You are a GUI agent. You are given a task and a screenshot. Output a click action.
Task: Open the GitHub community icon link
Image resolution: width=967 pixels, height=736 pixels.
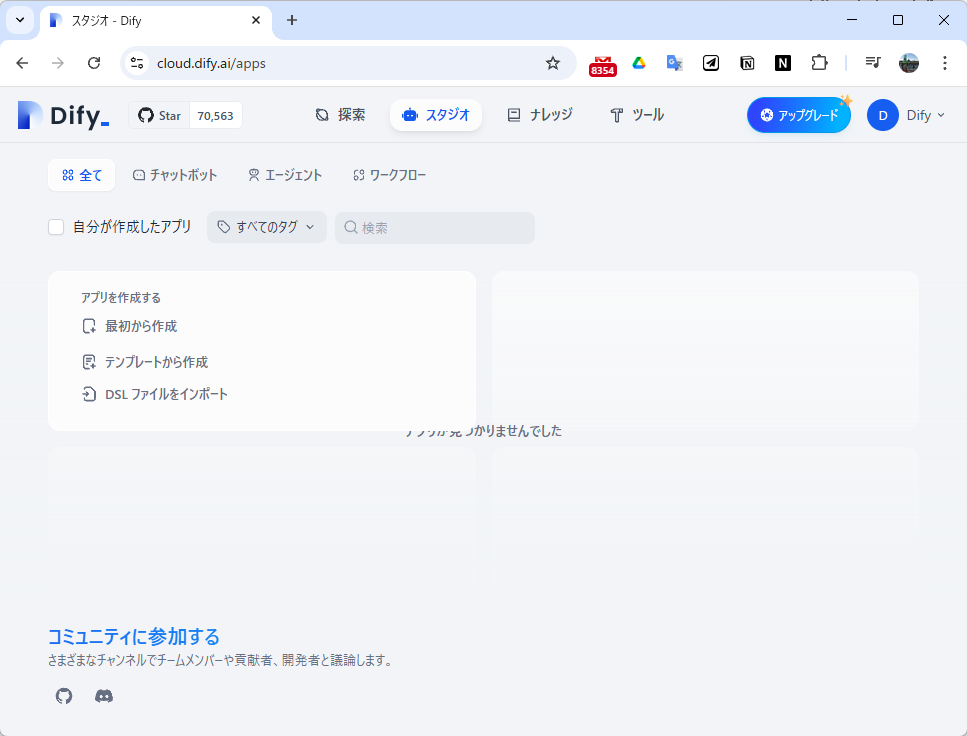click(64, 696)
